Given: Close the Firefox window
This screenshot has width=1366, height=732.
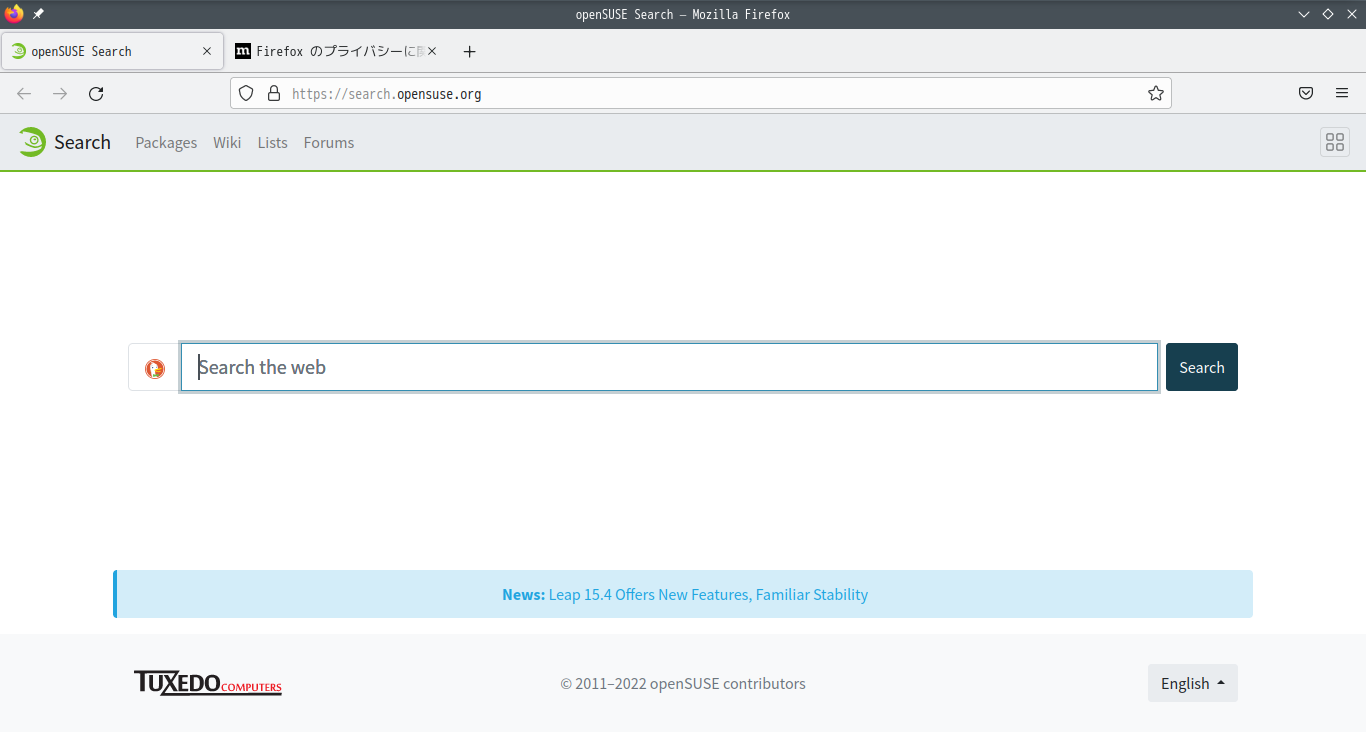Looking at the screenshot, I should (1351, 14).
